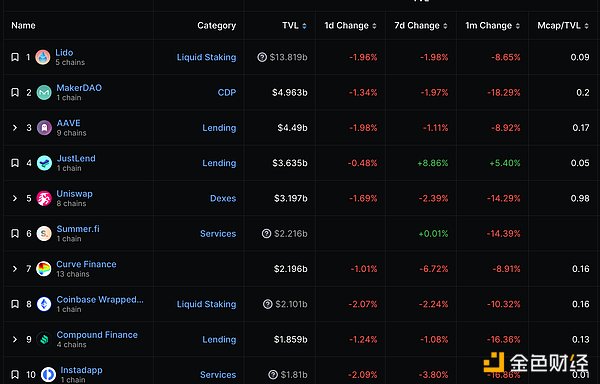Click the Compound Finance logo icon

click(x=44, y=339)
